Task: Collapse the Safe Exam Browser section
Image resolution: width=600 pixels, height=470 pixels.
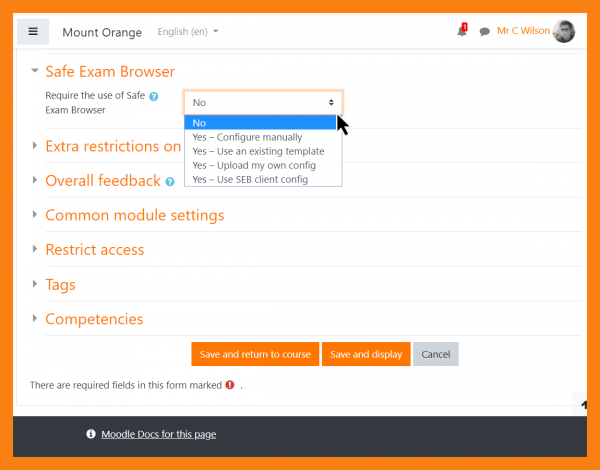Action: [x=110, y=72]
